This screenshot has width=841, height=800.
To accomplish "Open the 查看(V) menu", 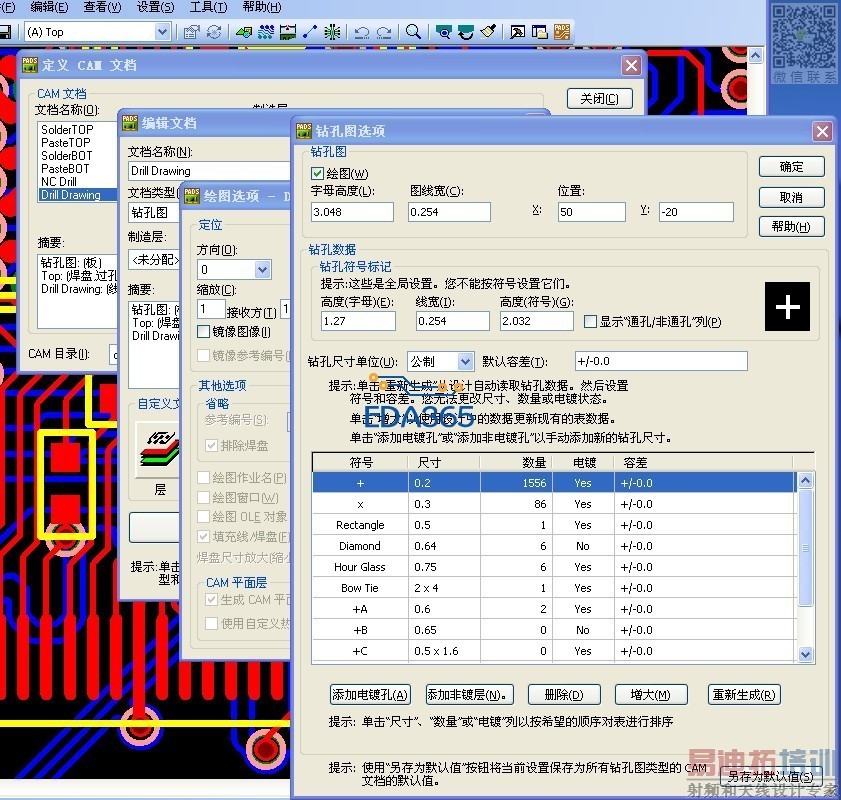I will 102,7.
